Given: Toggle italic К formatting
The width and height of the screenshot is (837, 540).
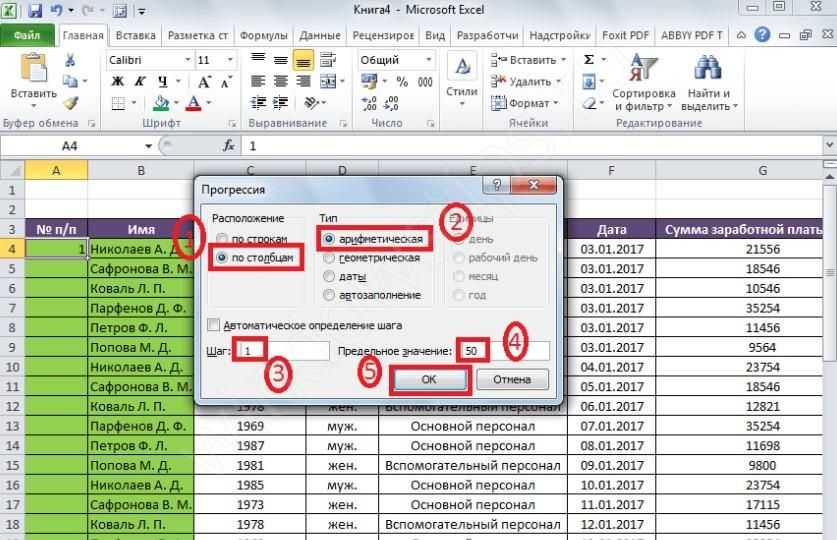Looking at the screenshot, I should (x=136, y=82).
